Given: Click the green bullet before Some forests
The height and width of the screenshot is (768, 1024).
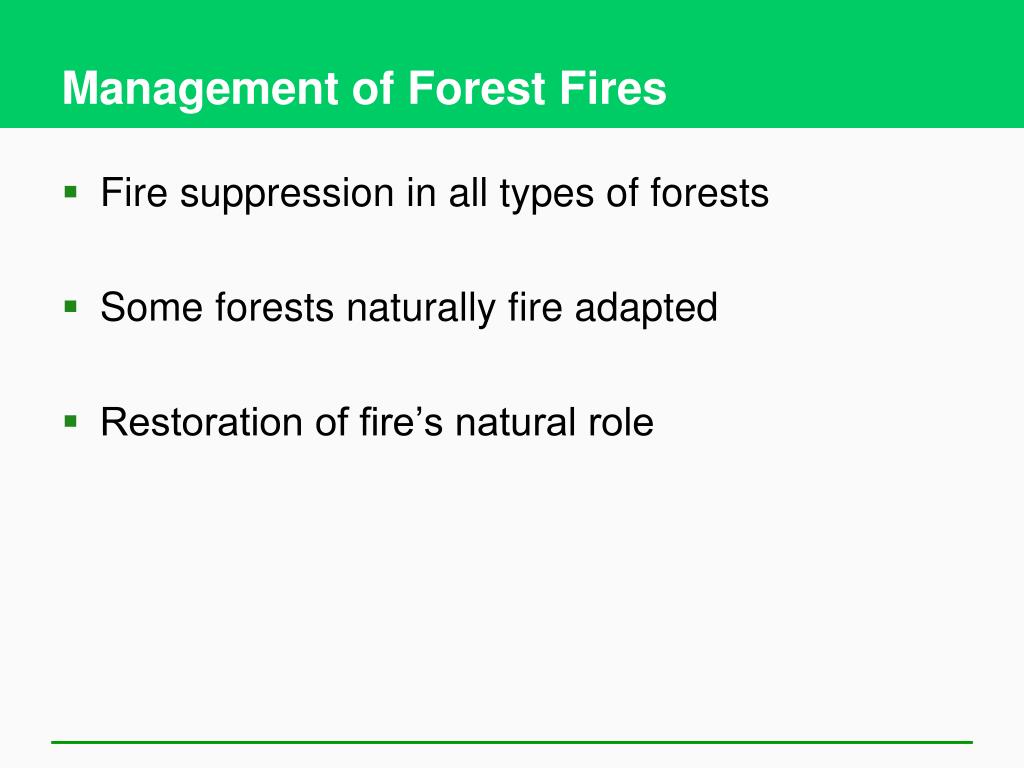Looking at the screenshot, I should [71, 306].
